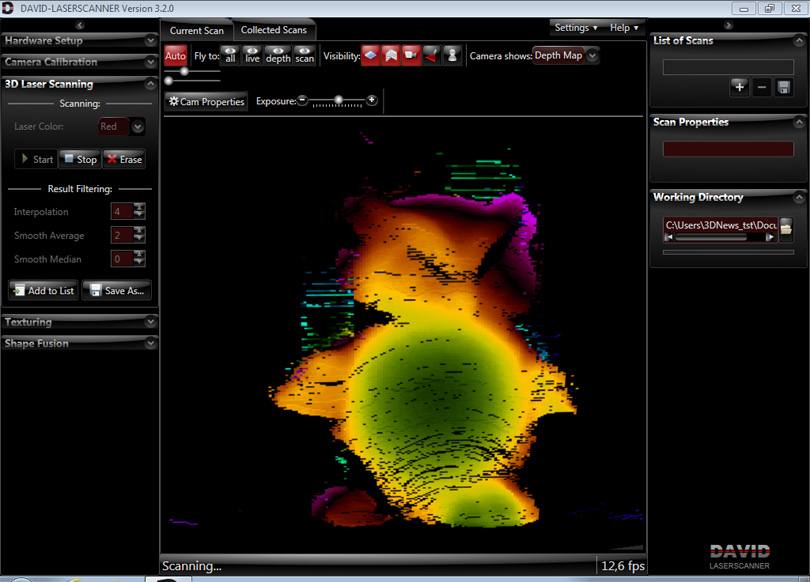Click the floppy disk icon in List of Scans

[784, 88]
